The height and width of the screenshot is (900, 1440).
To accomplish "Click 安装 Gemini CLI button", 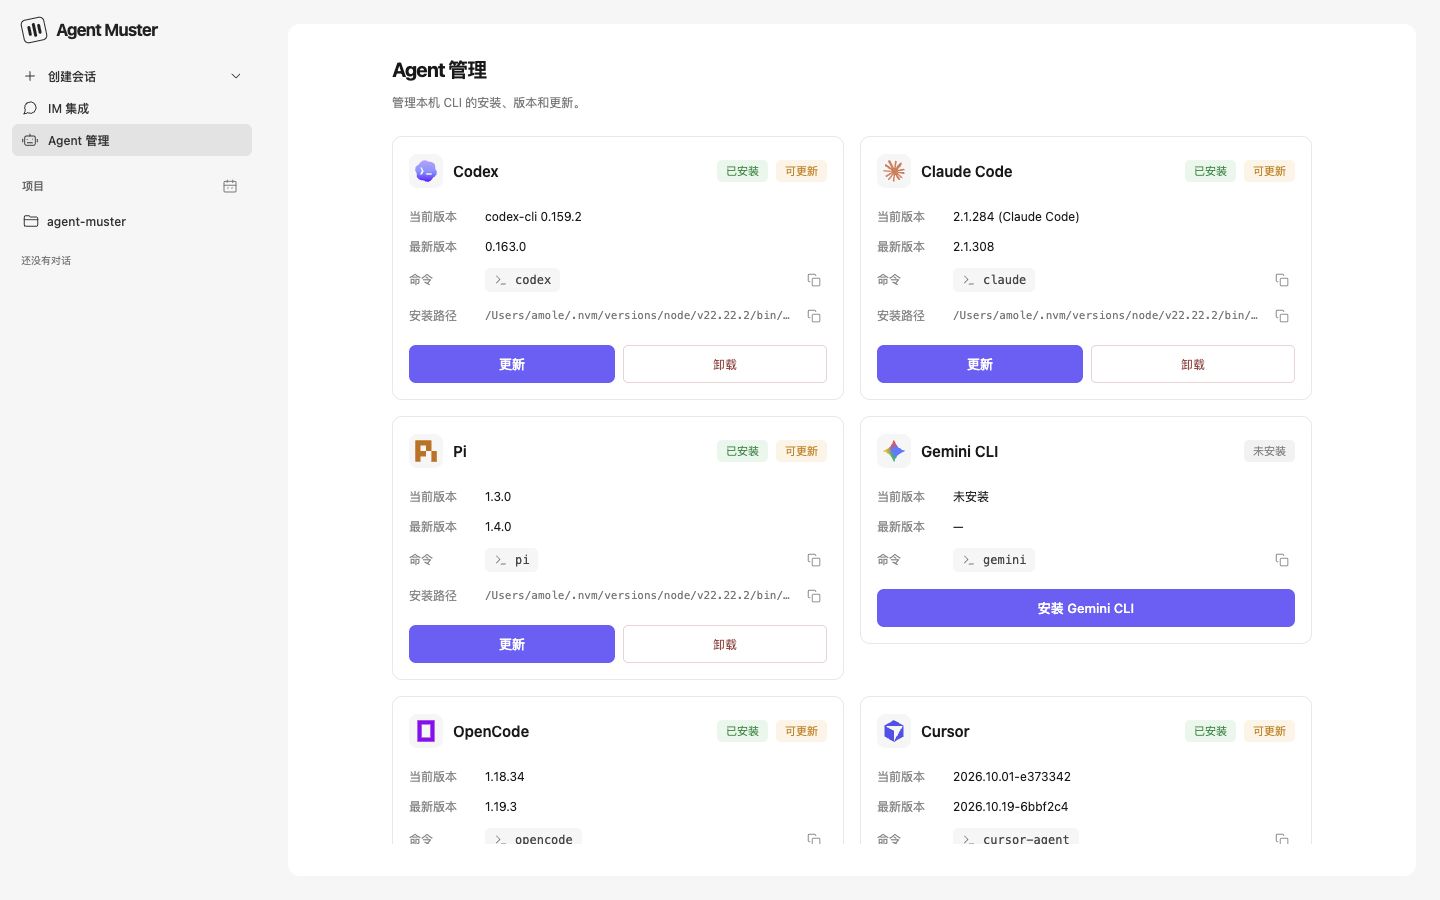I will 1086,608.
